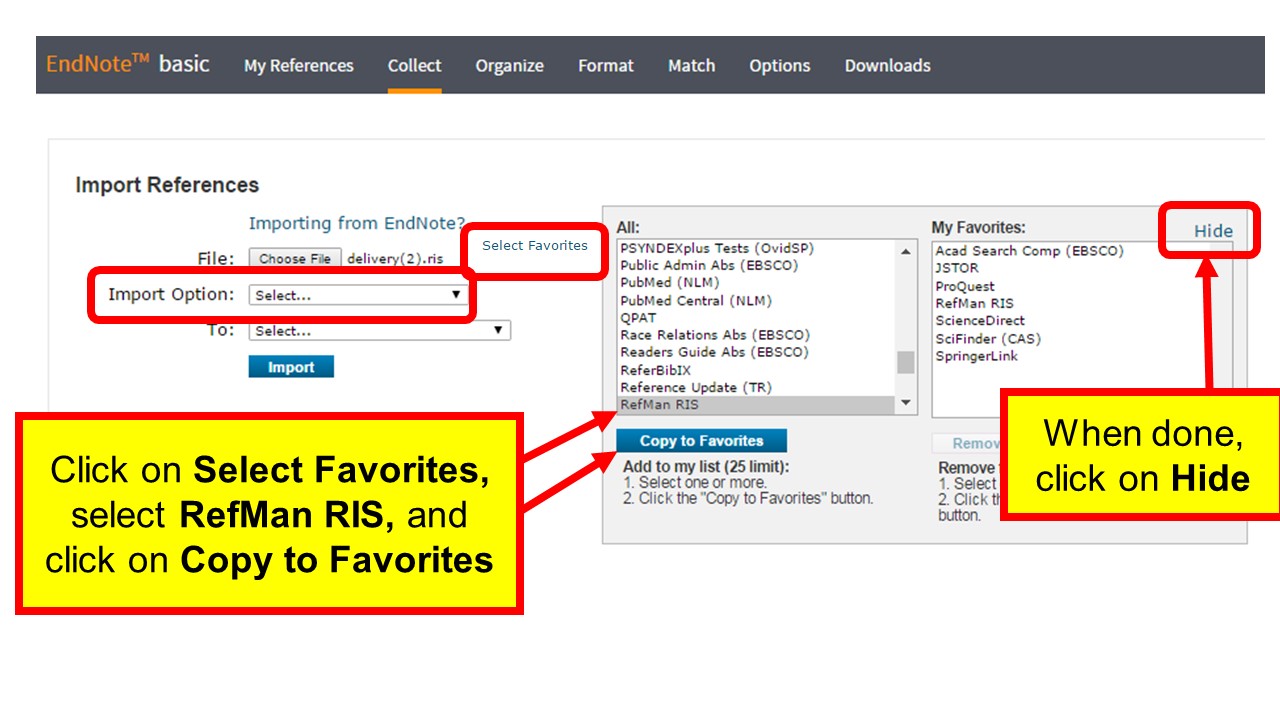Open the Import Option dropdown
Screen dimensions: 1280x720
[x=358, y=295]
